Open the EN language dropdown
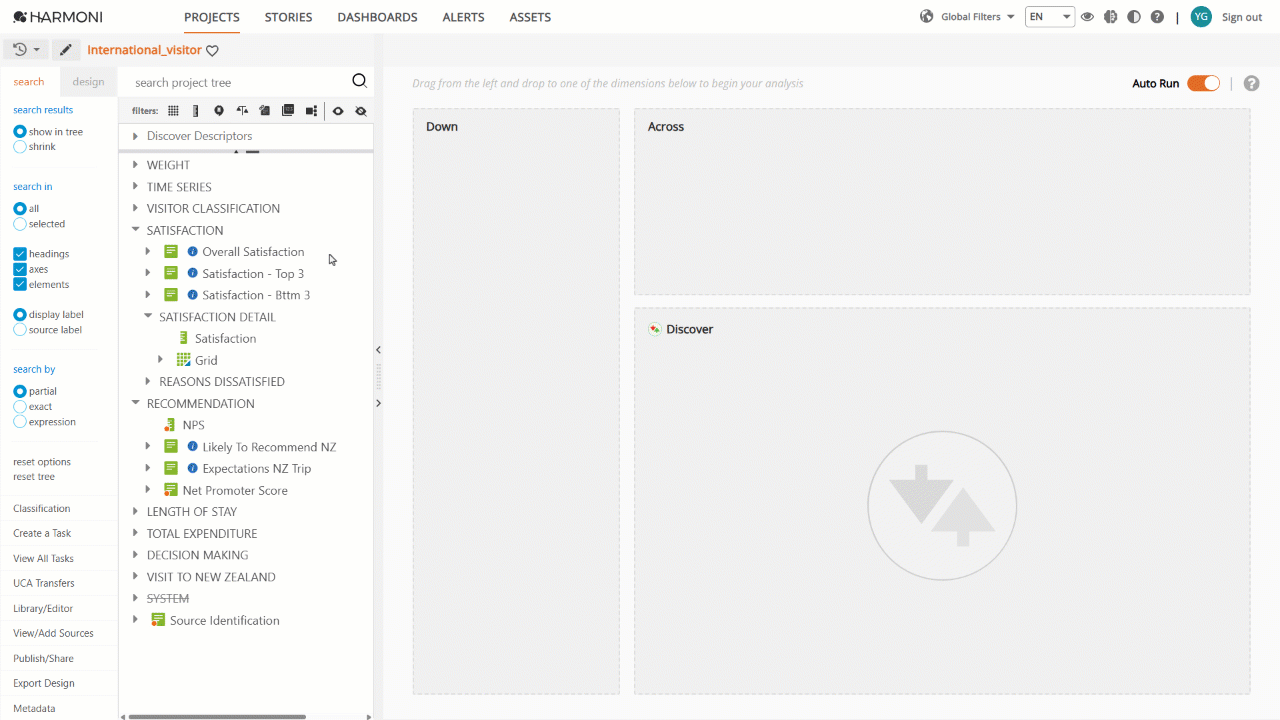This screenshot has width=1280, height=720. pos(1050,17)
